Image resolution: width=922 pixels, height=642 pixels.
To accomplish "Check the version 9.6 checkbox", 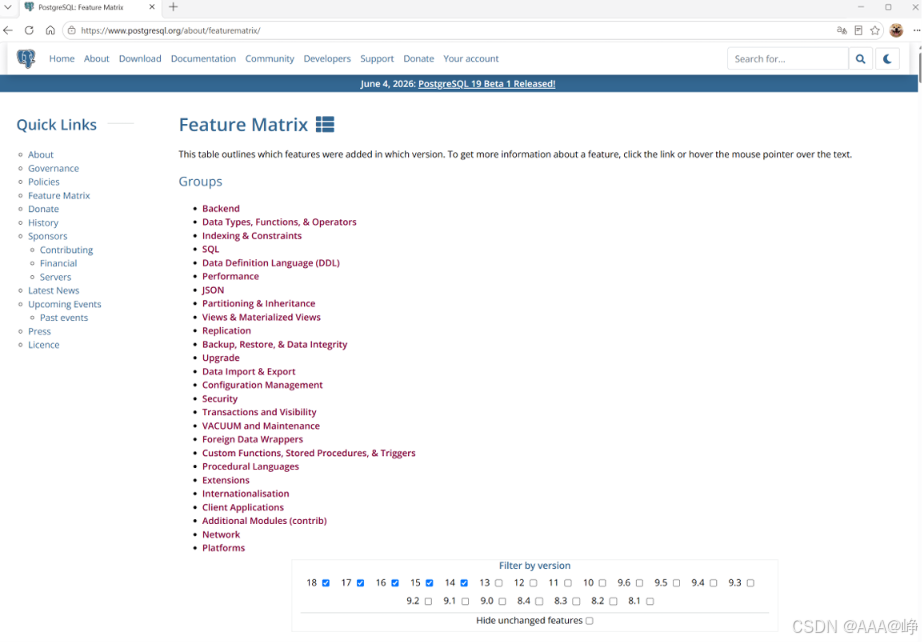I will 639,583.
